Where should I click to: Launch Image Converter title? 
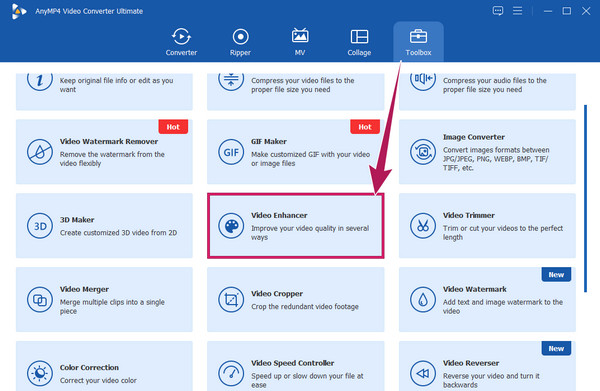tap(474, 137)
